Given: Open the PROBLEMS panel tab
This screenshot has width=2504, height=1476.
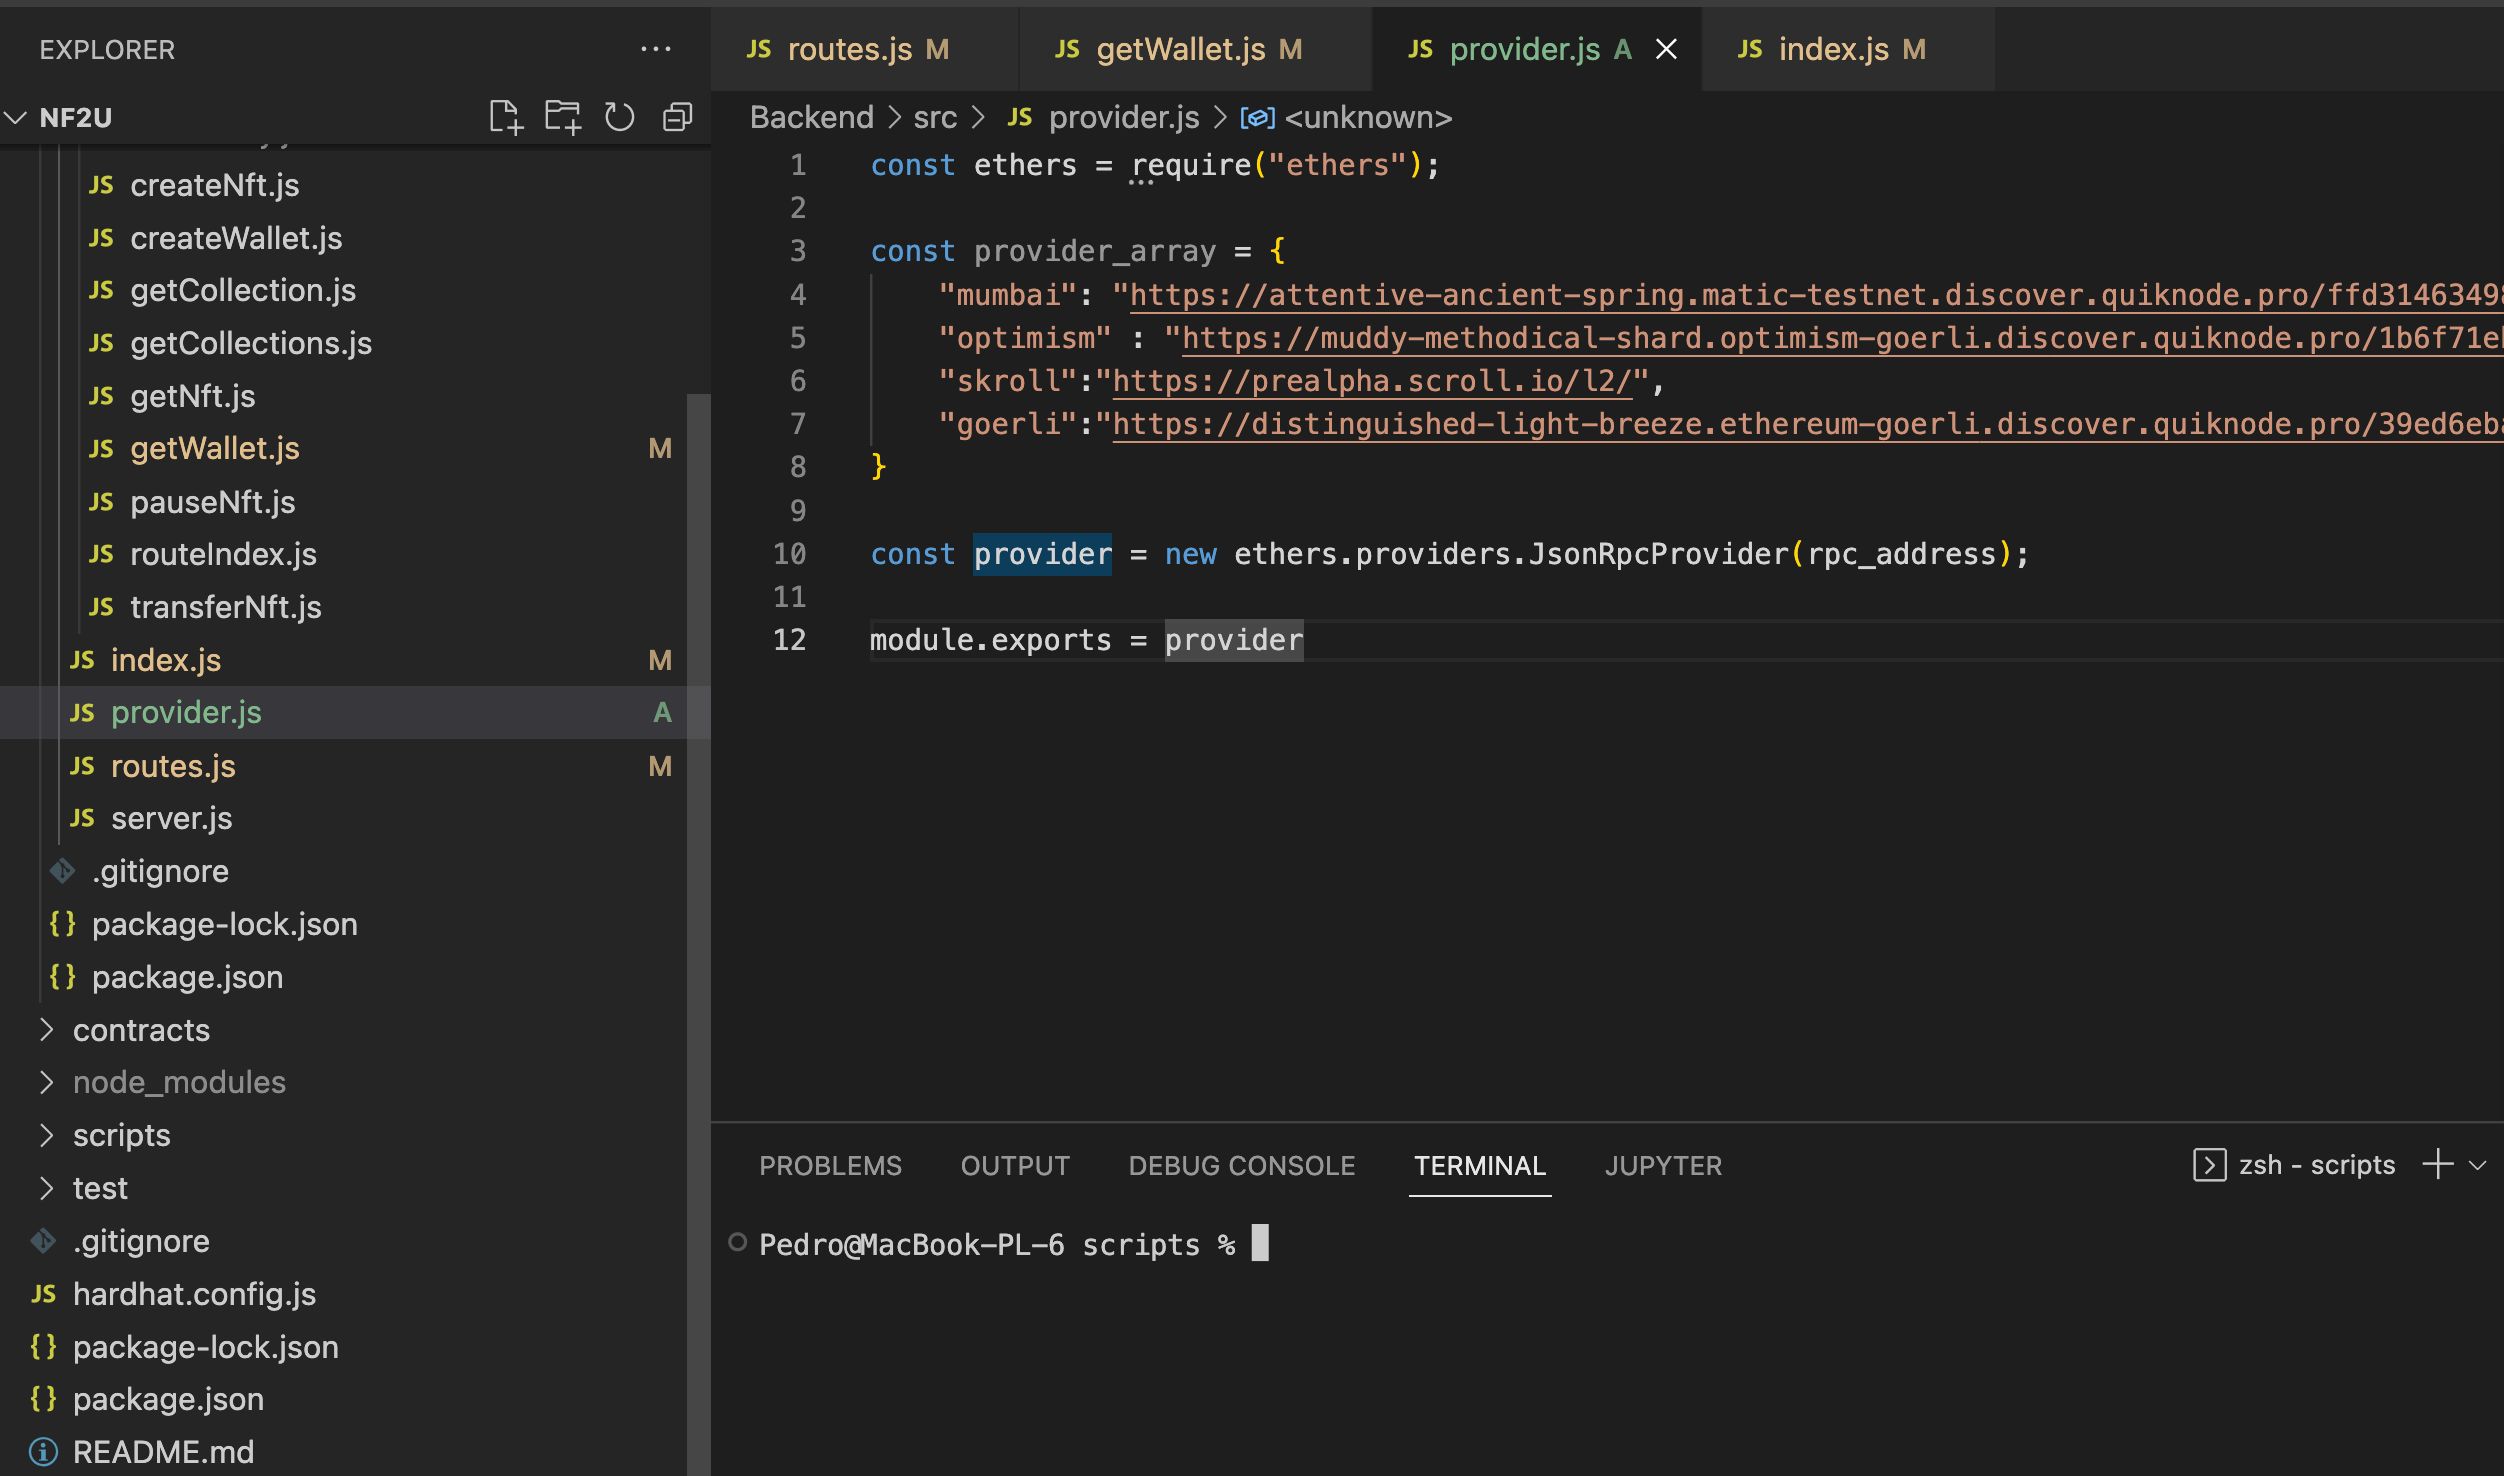Looking at the screenshot, I should tap(830, 1166).
